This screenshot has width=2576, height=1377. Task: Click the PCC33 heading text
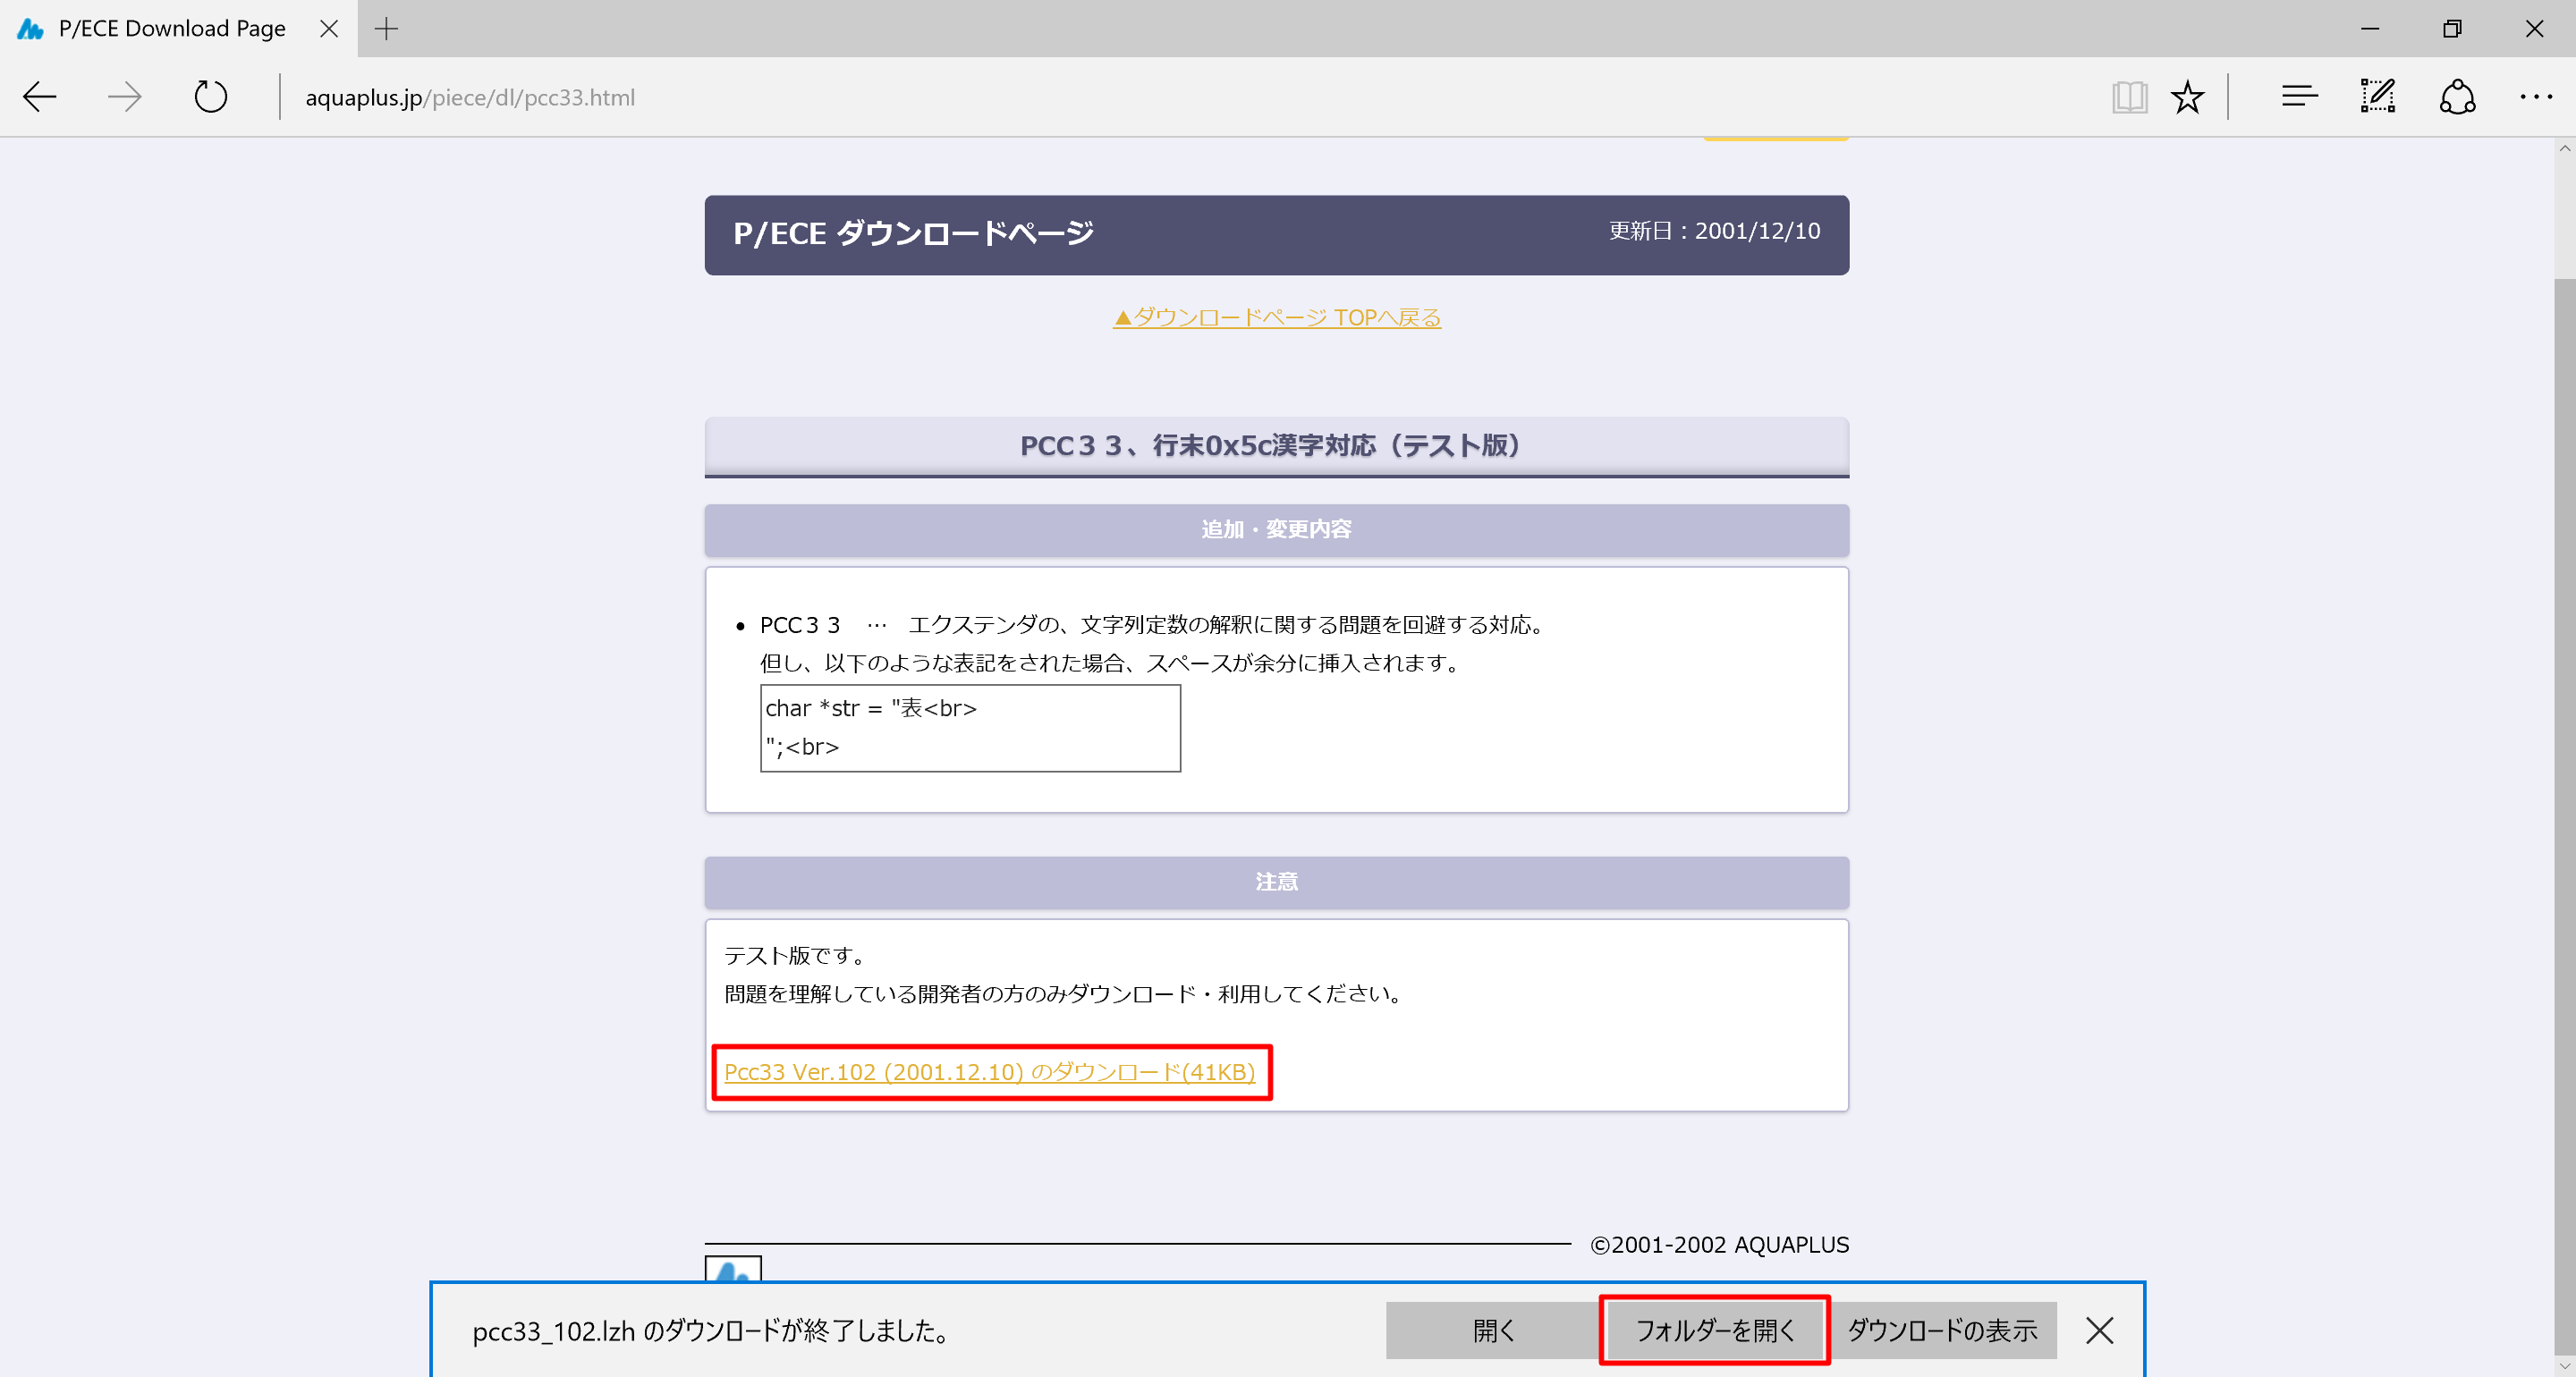[x=1270, y=445]
